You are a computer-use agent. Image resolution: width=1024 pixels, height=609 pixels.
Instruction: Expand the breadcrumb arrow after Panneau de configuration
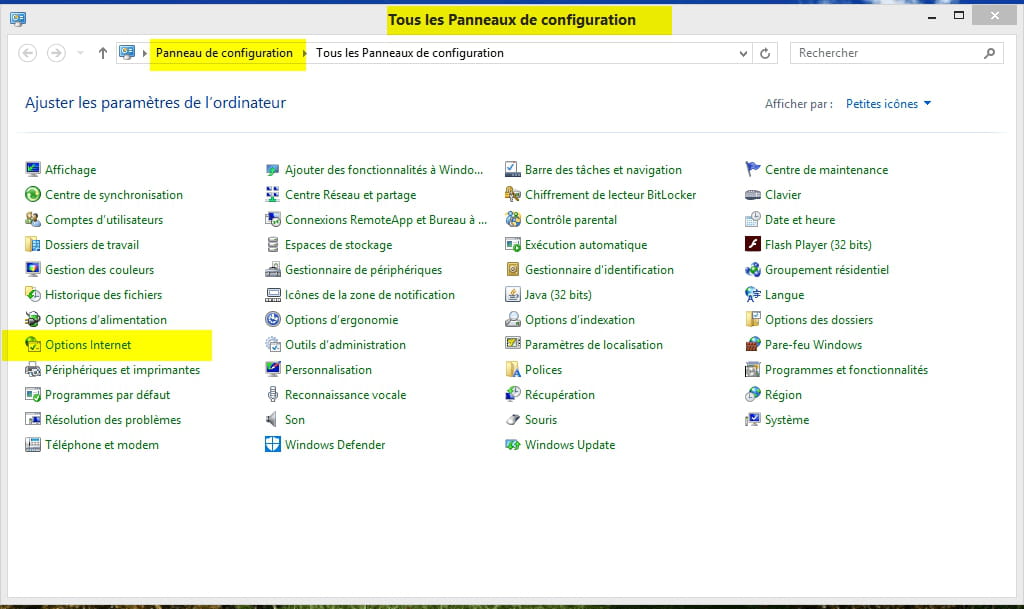pos(304,54)
